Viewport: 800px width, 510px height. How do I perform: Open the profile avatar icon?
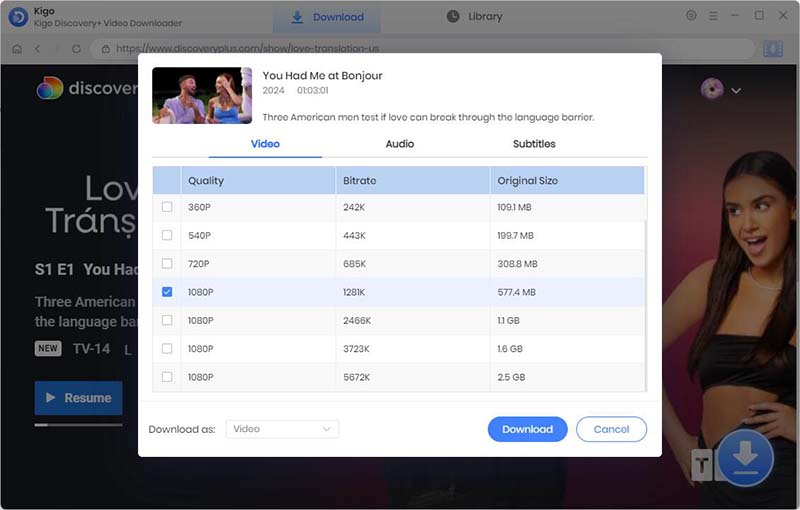pyautogui.click(x=712, y=89)
